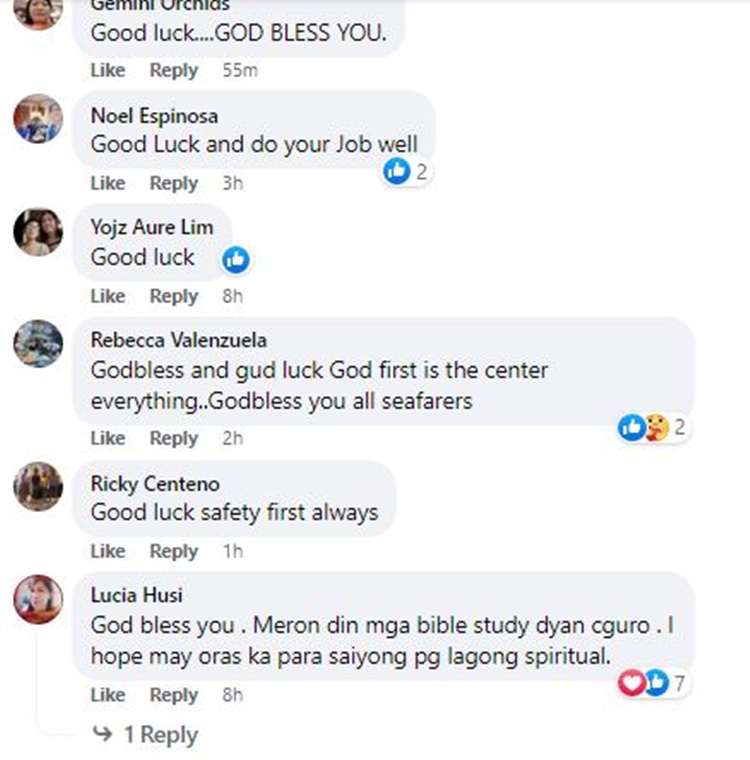Like Noel Espinosa's comment
750x760 pixels.
107,183
